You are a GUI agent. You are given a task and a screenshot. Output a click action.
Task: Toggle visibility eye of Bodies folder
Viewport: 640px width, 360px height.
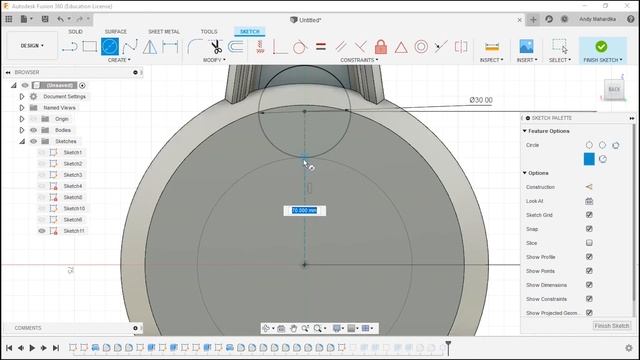click(33, 130)
